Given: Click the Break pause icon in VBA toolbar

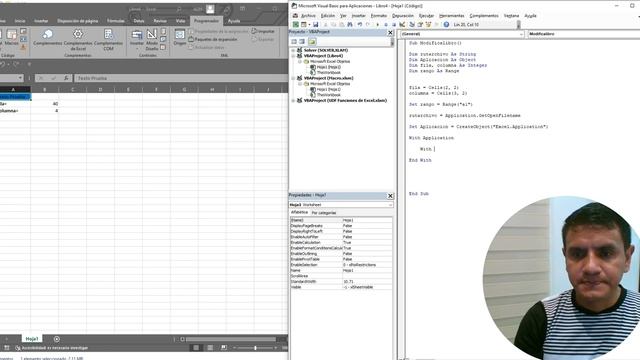Looking at the screenshot, I should 386,24.
